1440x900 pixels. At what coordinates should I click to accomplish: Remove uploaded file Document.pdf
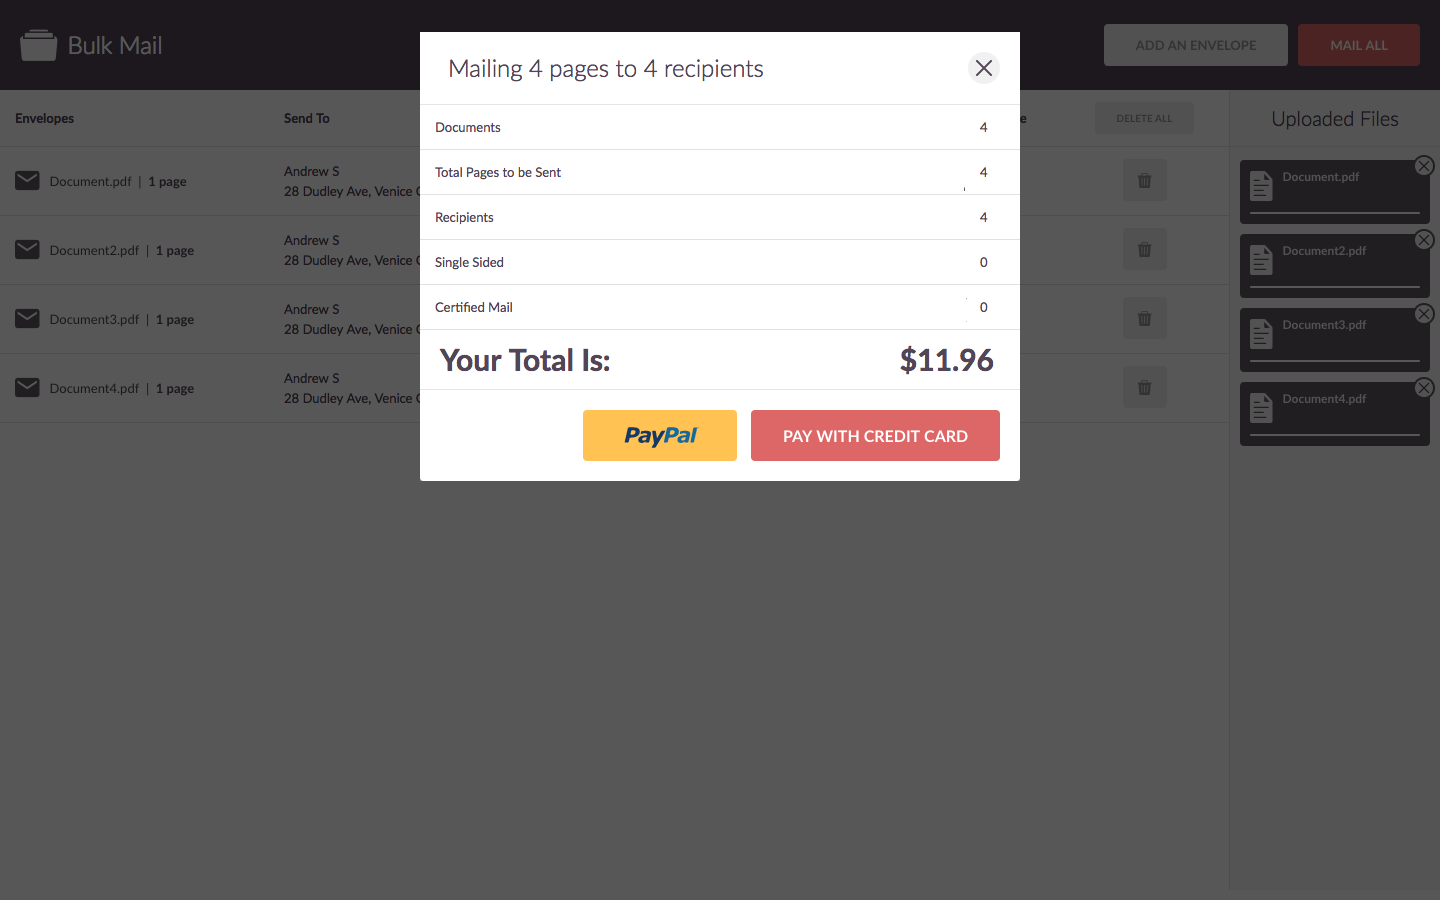1424,166
